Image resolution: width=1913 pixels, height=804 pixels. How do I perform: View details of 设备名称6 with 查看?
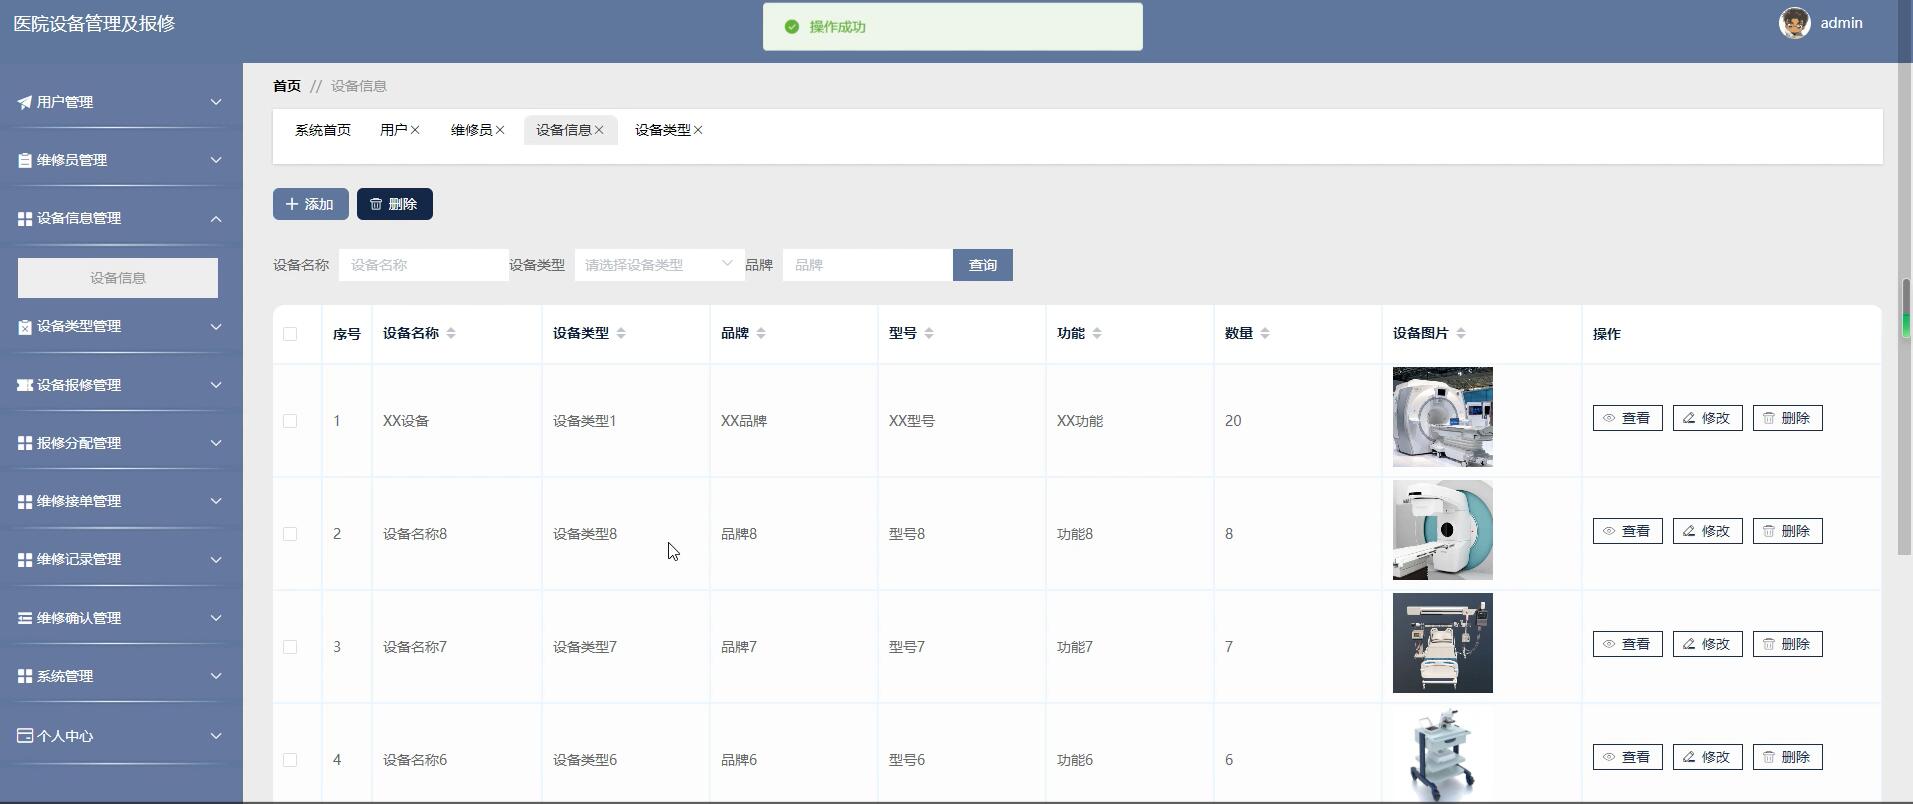click(1627, 757)
